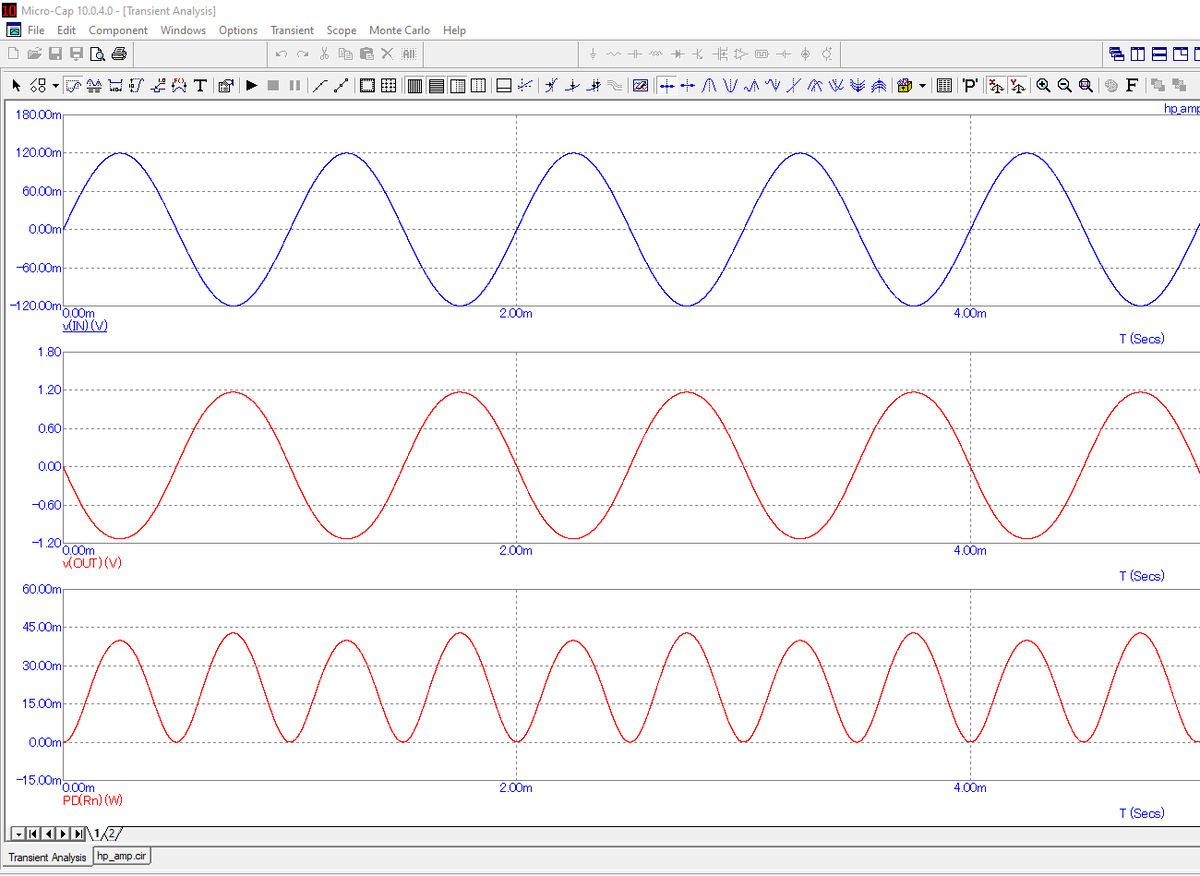Move cursor to next Valley icon
This screenshot has height=876, width=1200.
[x=730, y=86]
